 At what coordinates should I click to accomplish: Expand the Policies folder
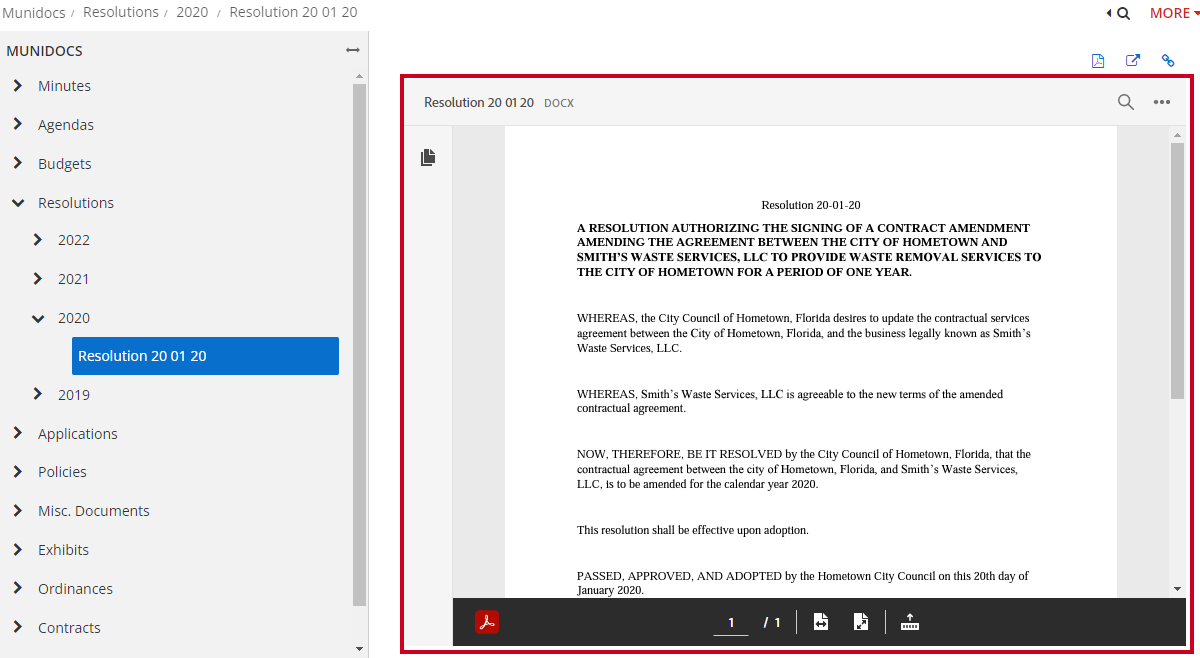click(18, 471)
